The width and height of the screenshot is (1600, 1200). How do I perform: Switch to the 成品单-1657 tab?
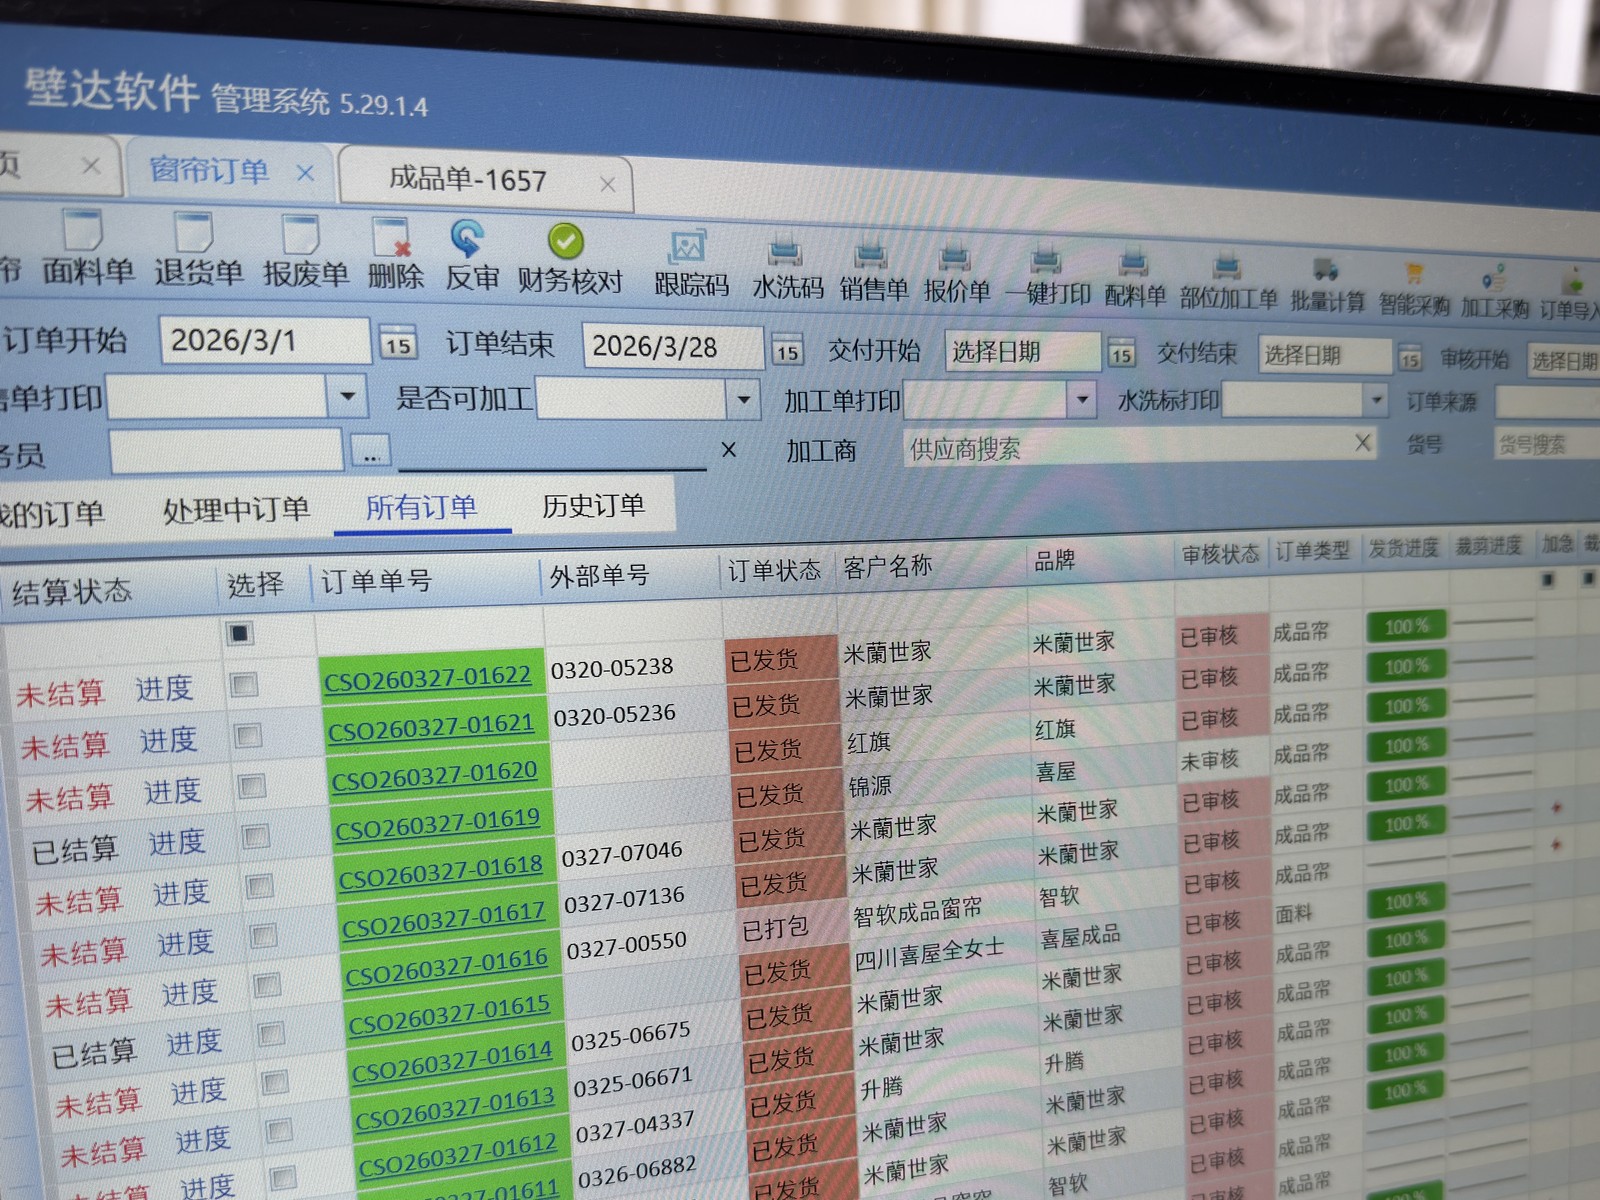[468, 179]
